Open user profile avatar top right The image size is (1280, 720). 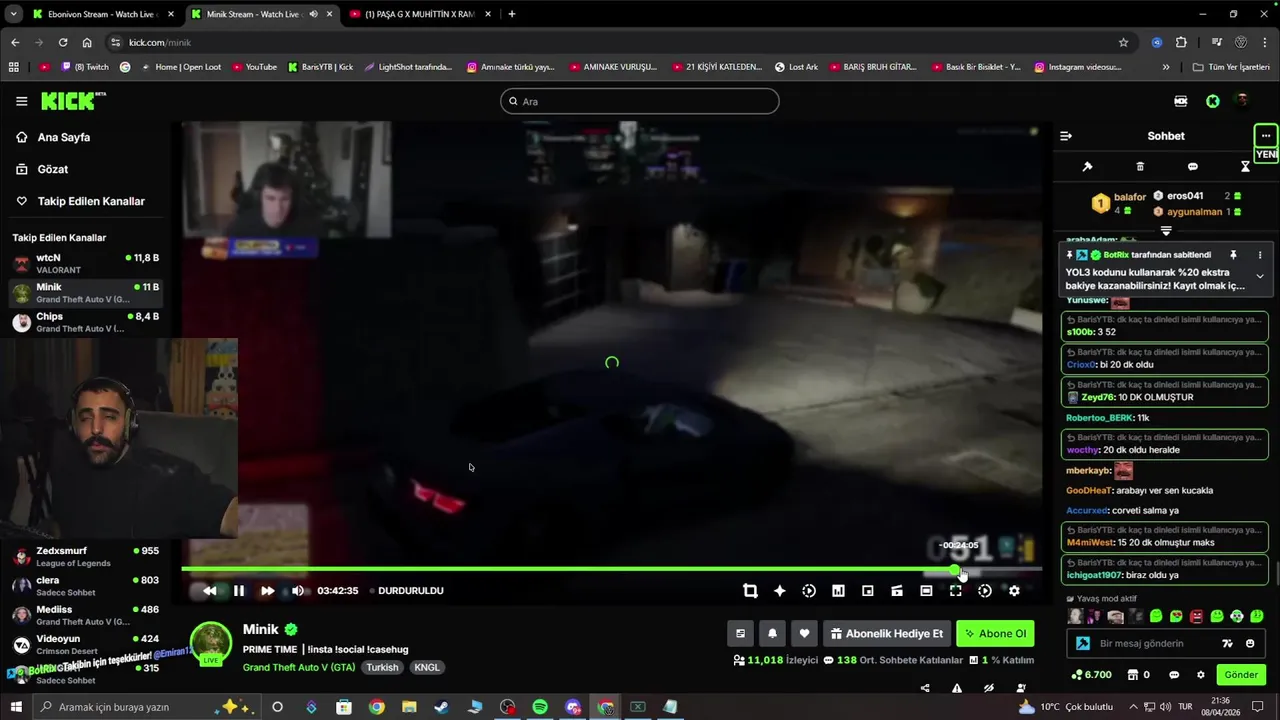pyautogui.click(x=1242, y=101)
